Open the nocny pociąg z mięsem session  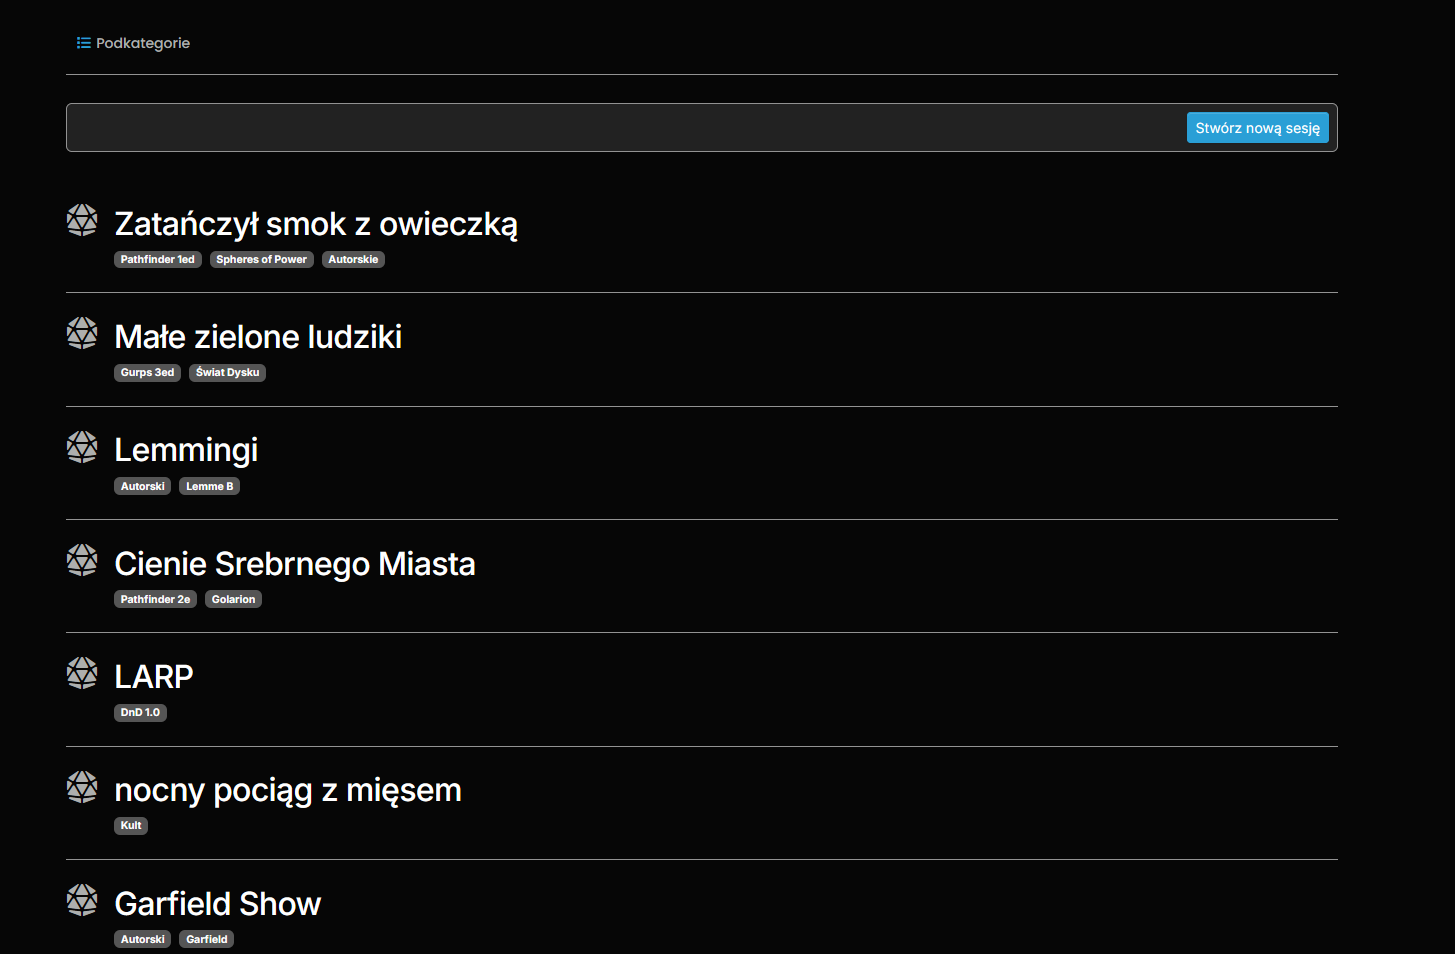point(288,791)
